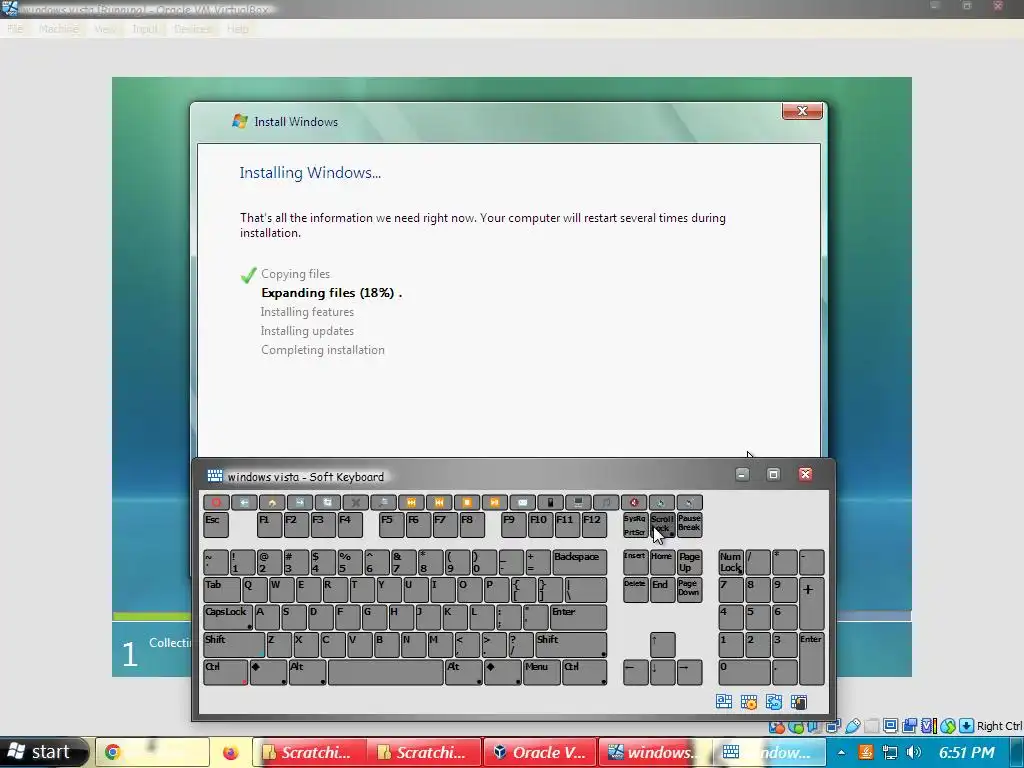Click the mouse integration status icon
The image size is (1024, 768).
(x=948, y=726)
